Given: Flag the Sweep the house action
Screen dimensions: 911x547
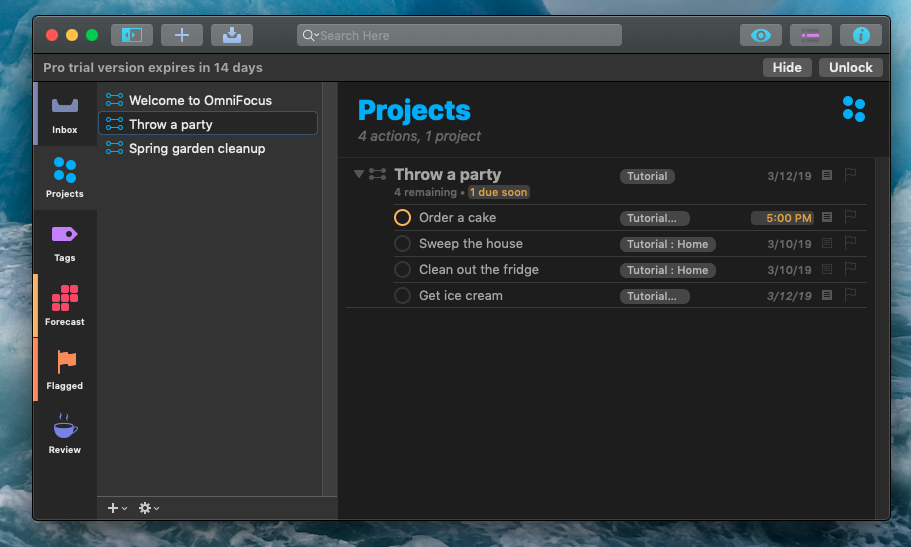Looking at the screenshot, I should [x=850, y=242].
